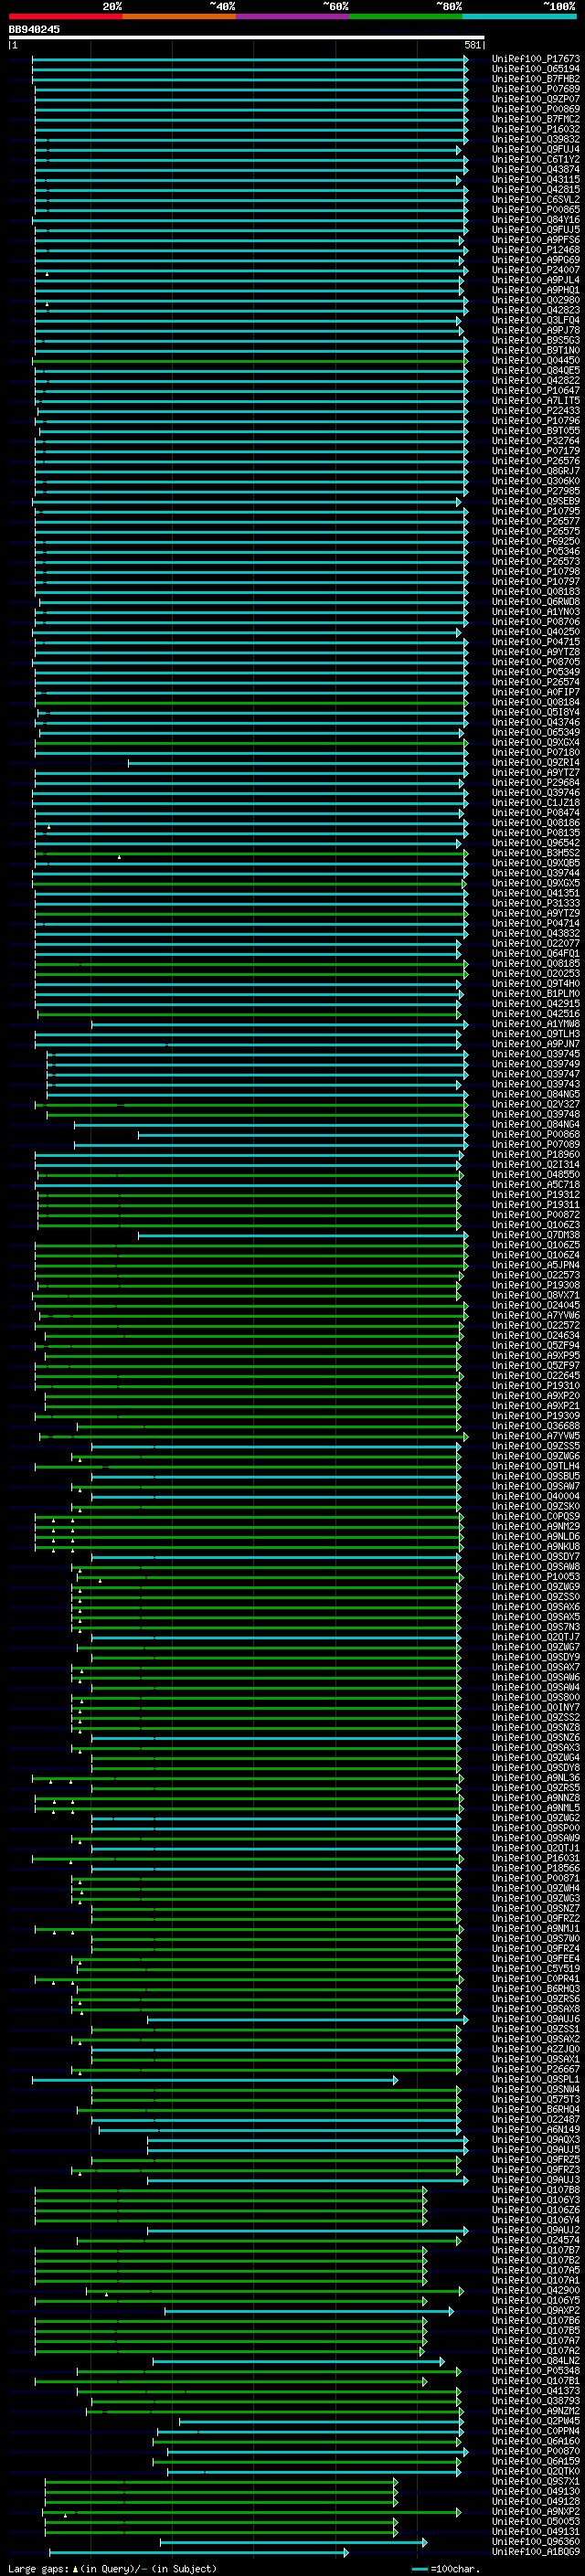Select hit label UniRef100_P26577
Screen dimensions: 585x2576
click(x=536, y=521)
